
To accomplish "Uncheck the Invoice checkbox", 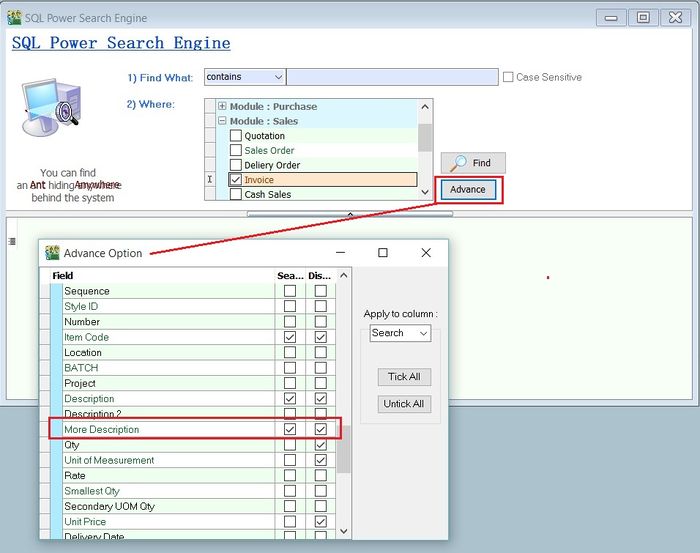I will [x=236, y=180].
